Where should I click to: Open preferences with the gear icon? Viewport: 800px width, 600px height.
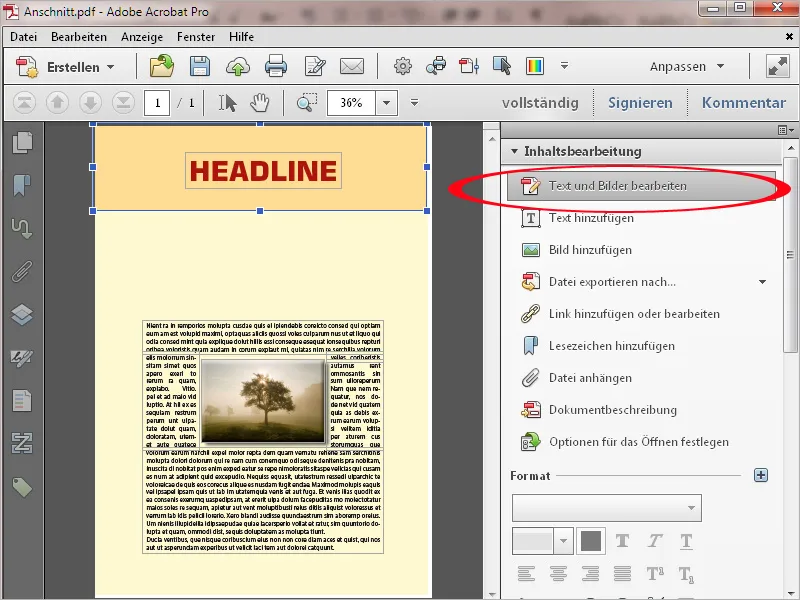pos(403,66)
